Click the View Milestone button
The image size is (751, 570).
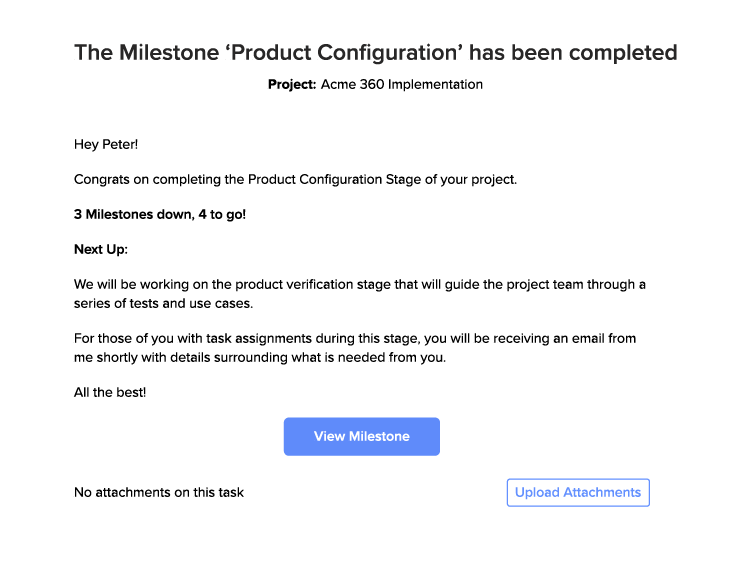click(x=361, y=437)
